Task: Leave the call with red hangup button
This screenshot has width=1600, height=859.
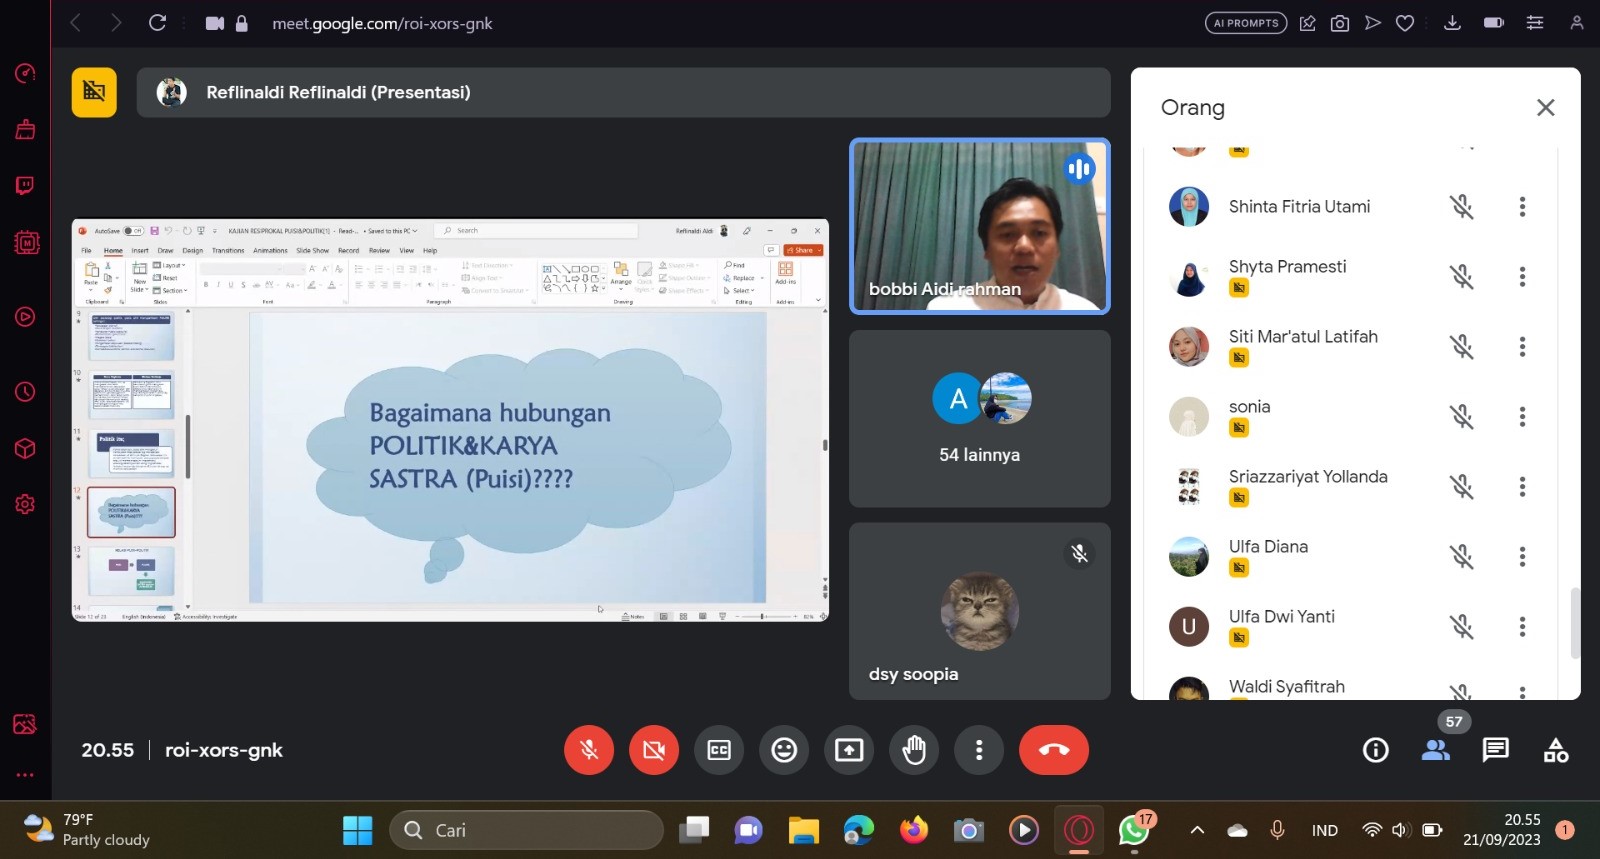Action: [1053, 750]
